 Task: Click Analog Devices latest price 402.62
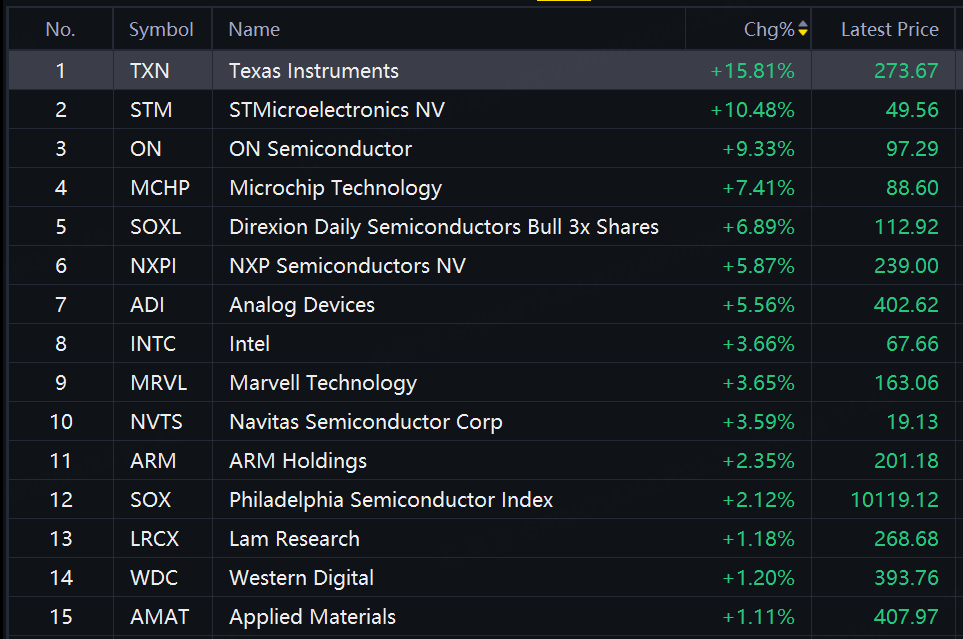(x=906, y=305)
